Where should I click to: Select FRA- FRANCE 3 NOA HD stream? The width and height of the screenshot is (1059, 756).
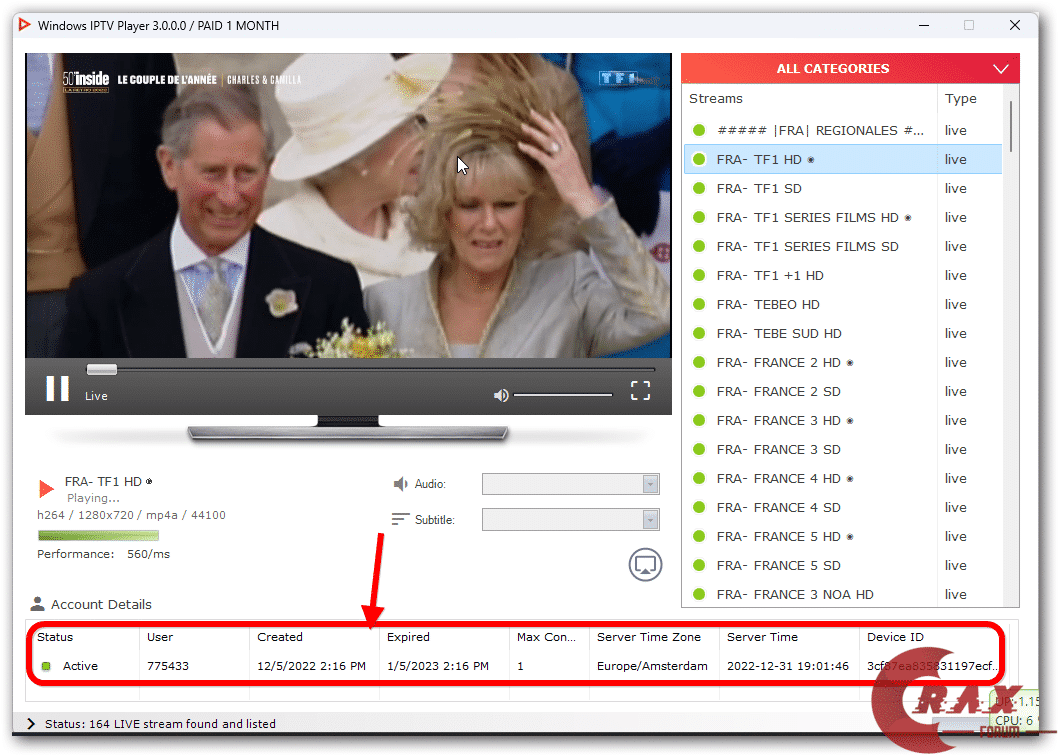(x=842, y=595)
